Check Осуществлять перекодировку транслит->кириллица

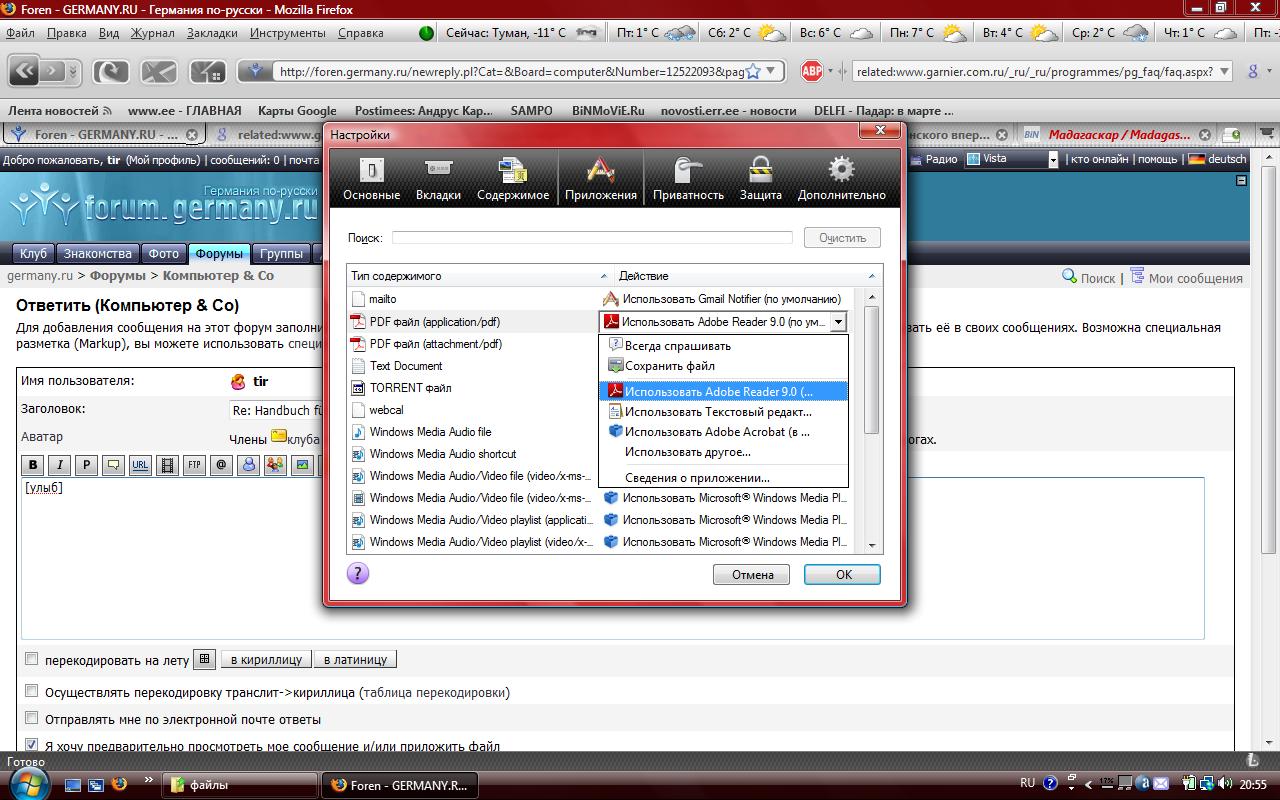pyautogui.click(x=31, y=691)
